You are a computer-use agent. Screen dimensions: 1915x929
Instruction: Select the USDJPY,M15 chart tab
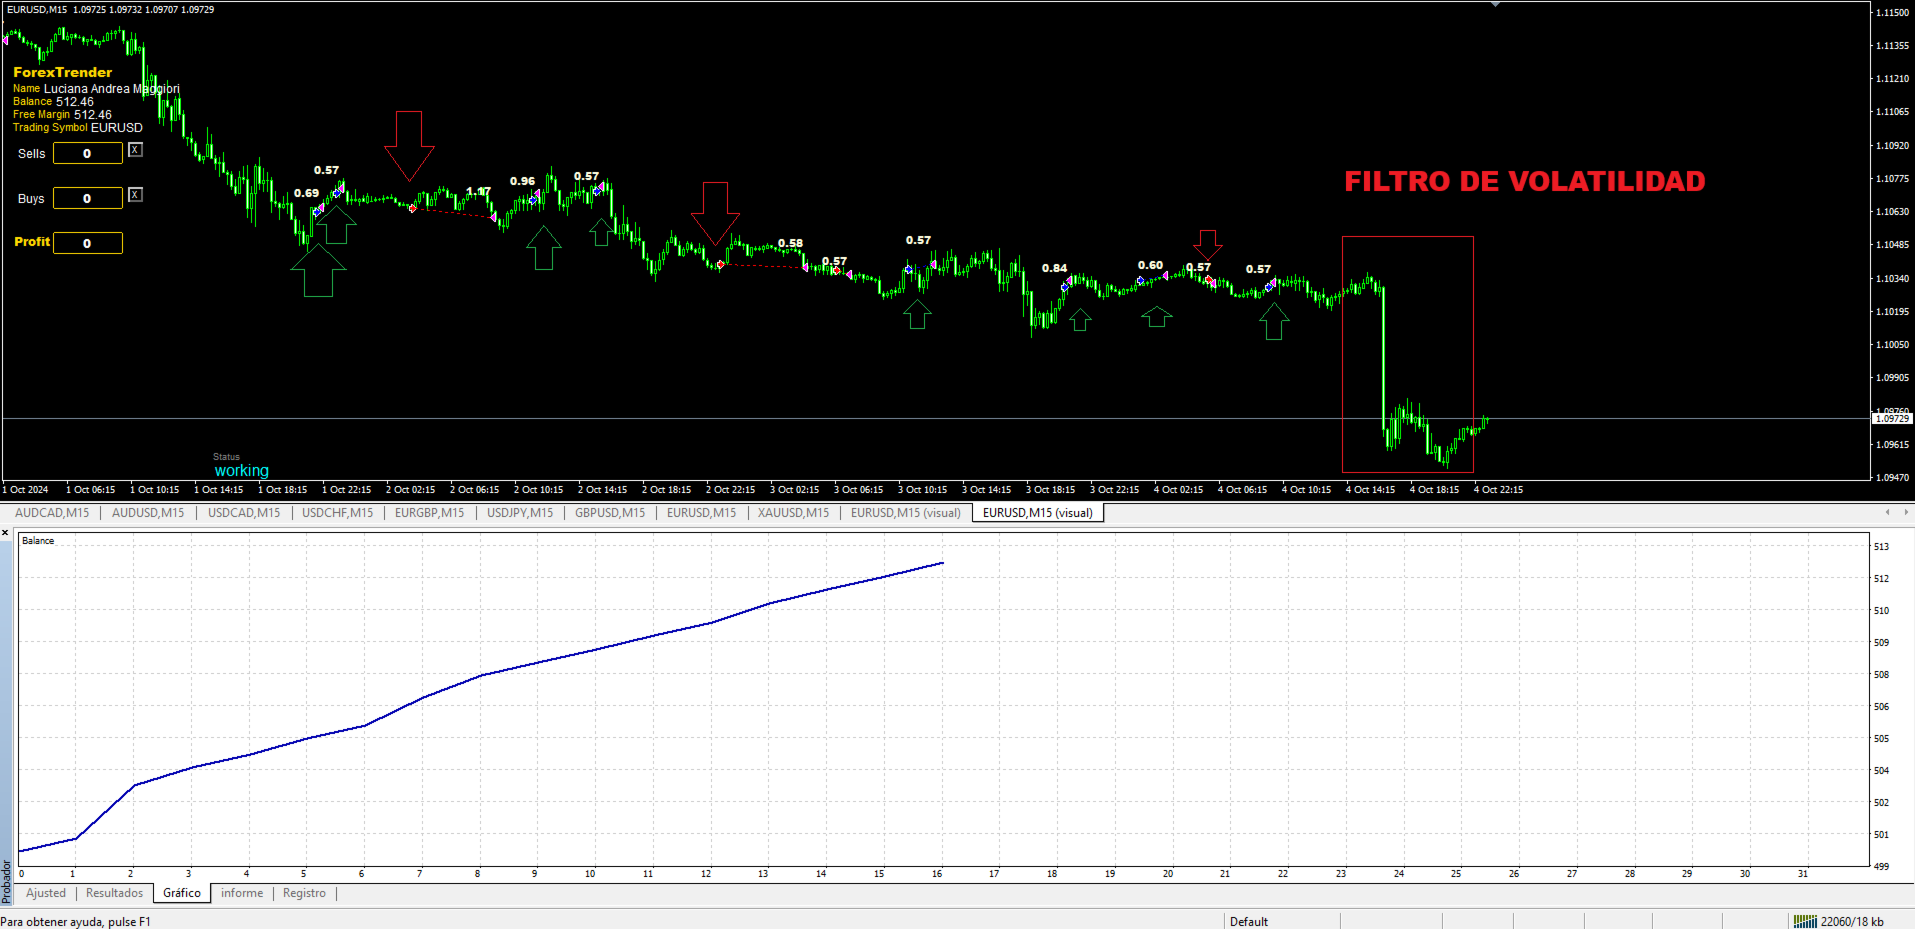pos(520,513)
